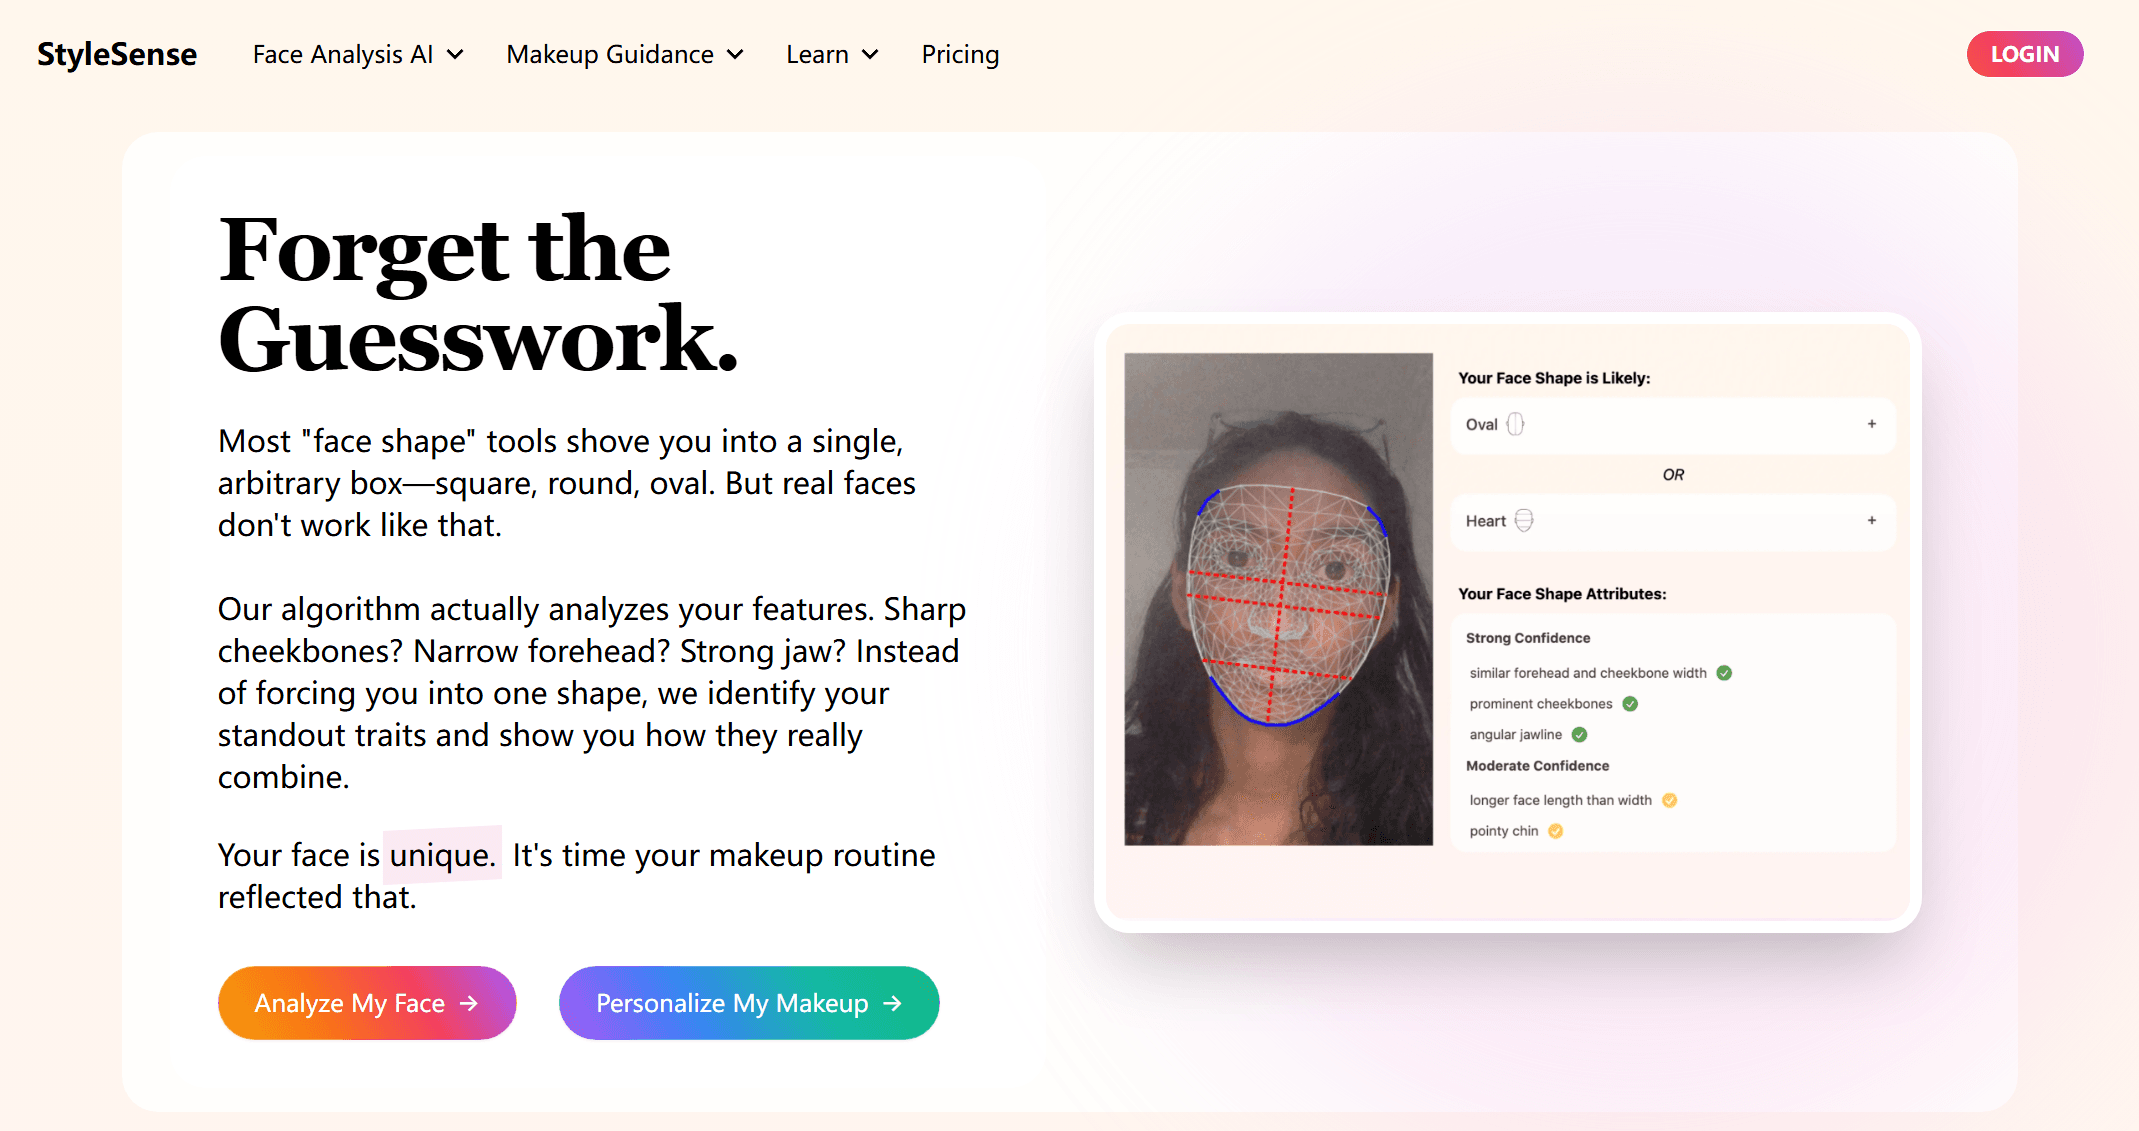Expand the Learn menu chevron
This screenshot has width=2139, height=1131.
click(870, 54)
